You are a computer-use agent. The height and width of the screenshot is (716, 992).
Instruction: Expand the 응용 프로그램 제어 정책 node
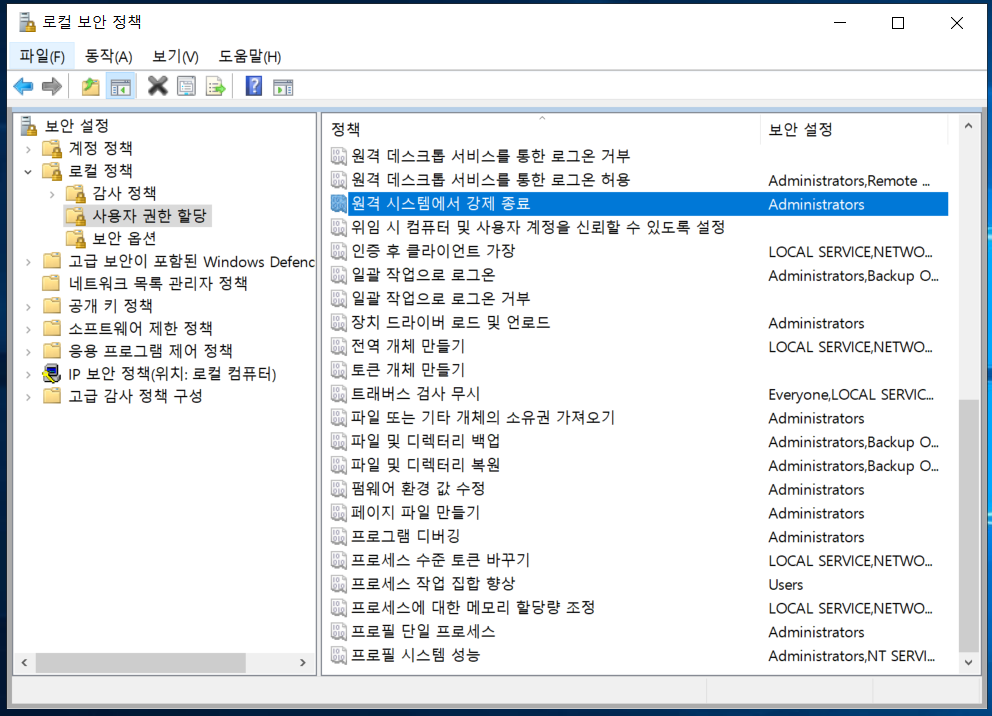coord(28,352)
